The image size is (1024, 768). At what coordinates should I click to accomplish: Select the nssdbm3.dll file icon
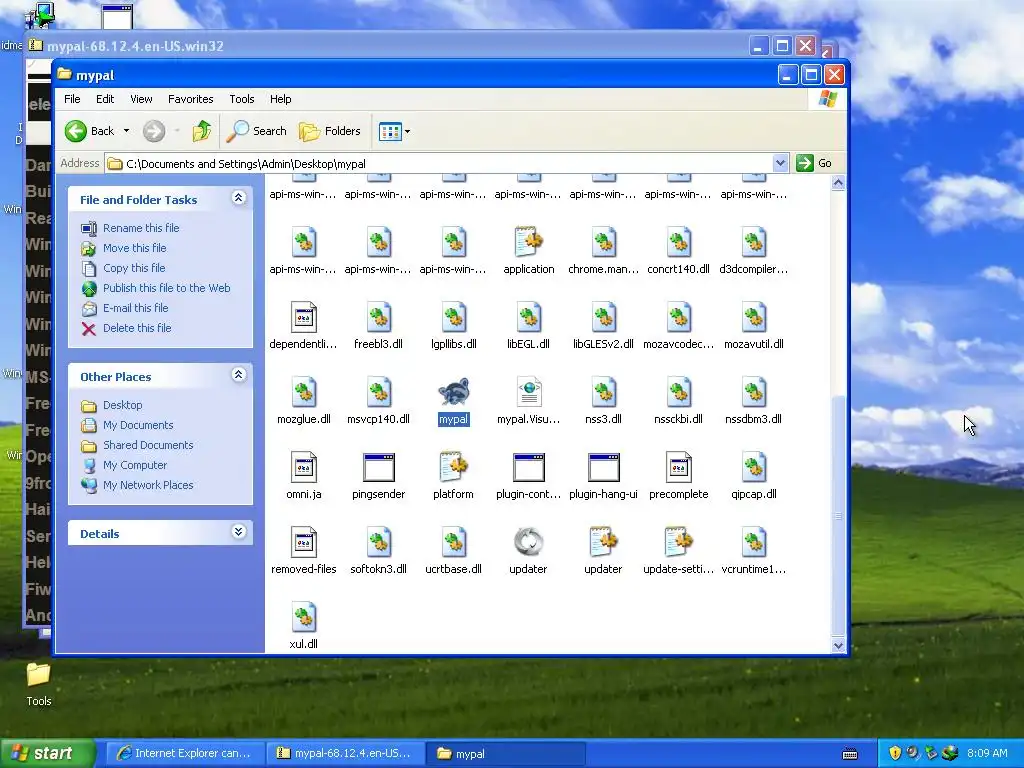click(754, 392)
